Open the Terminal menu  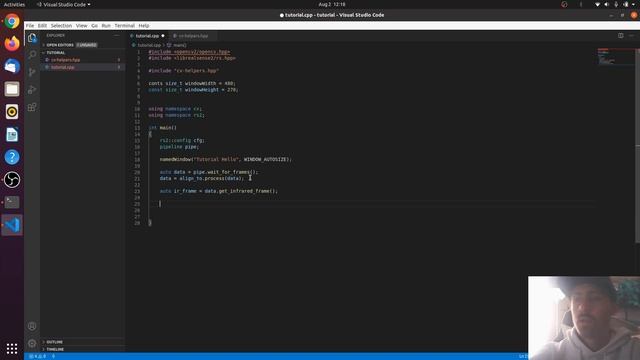pos(124,25)
